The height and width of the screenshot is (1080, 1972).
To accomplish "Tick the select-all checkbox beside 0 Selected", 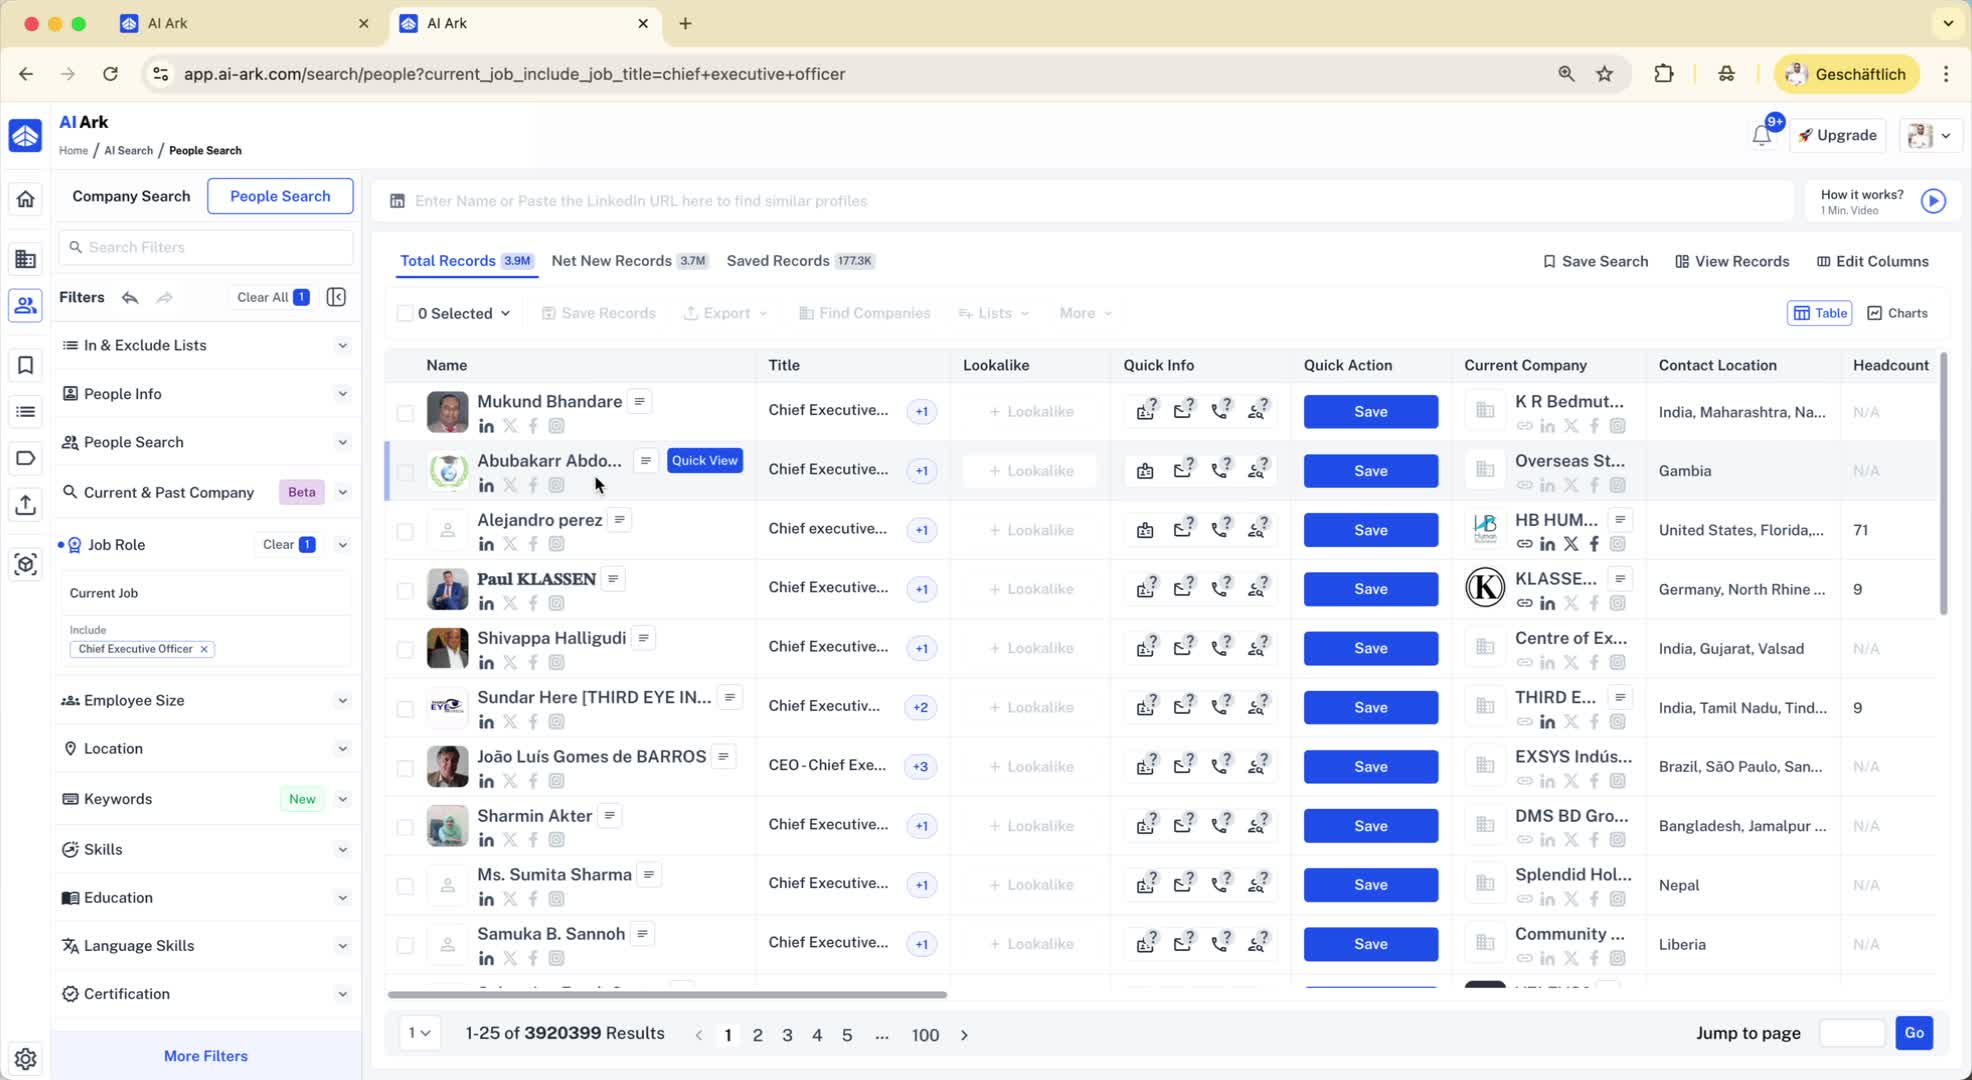I will [405, 313].
